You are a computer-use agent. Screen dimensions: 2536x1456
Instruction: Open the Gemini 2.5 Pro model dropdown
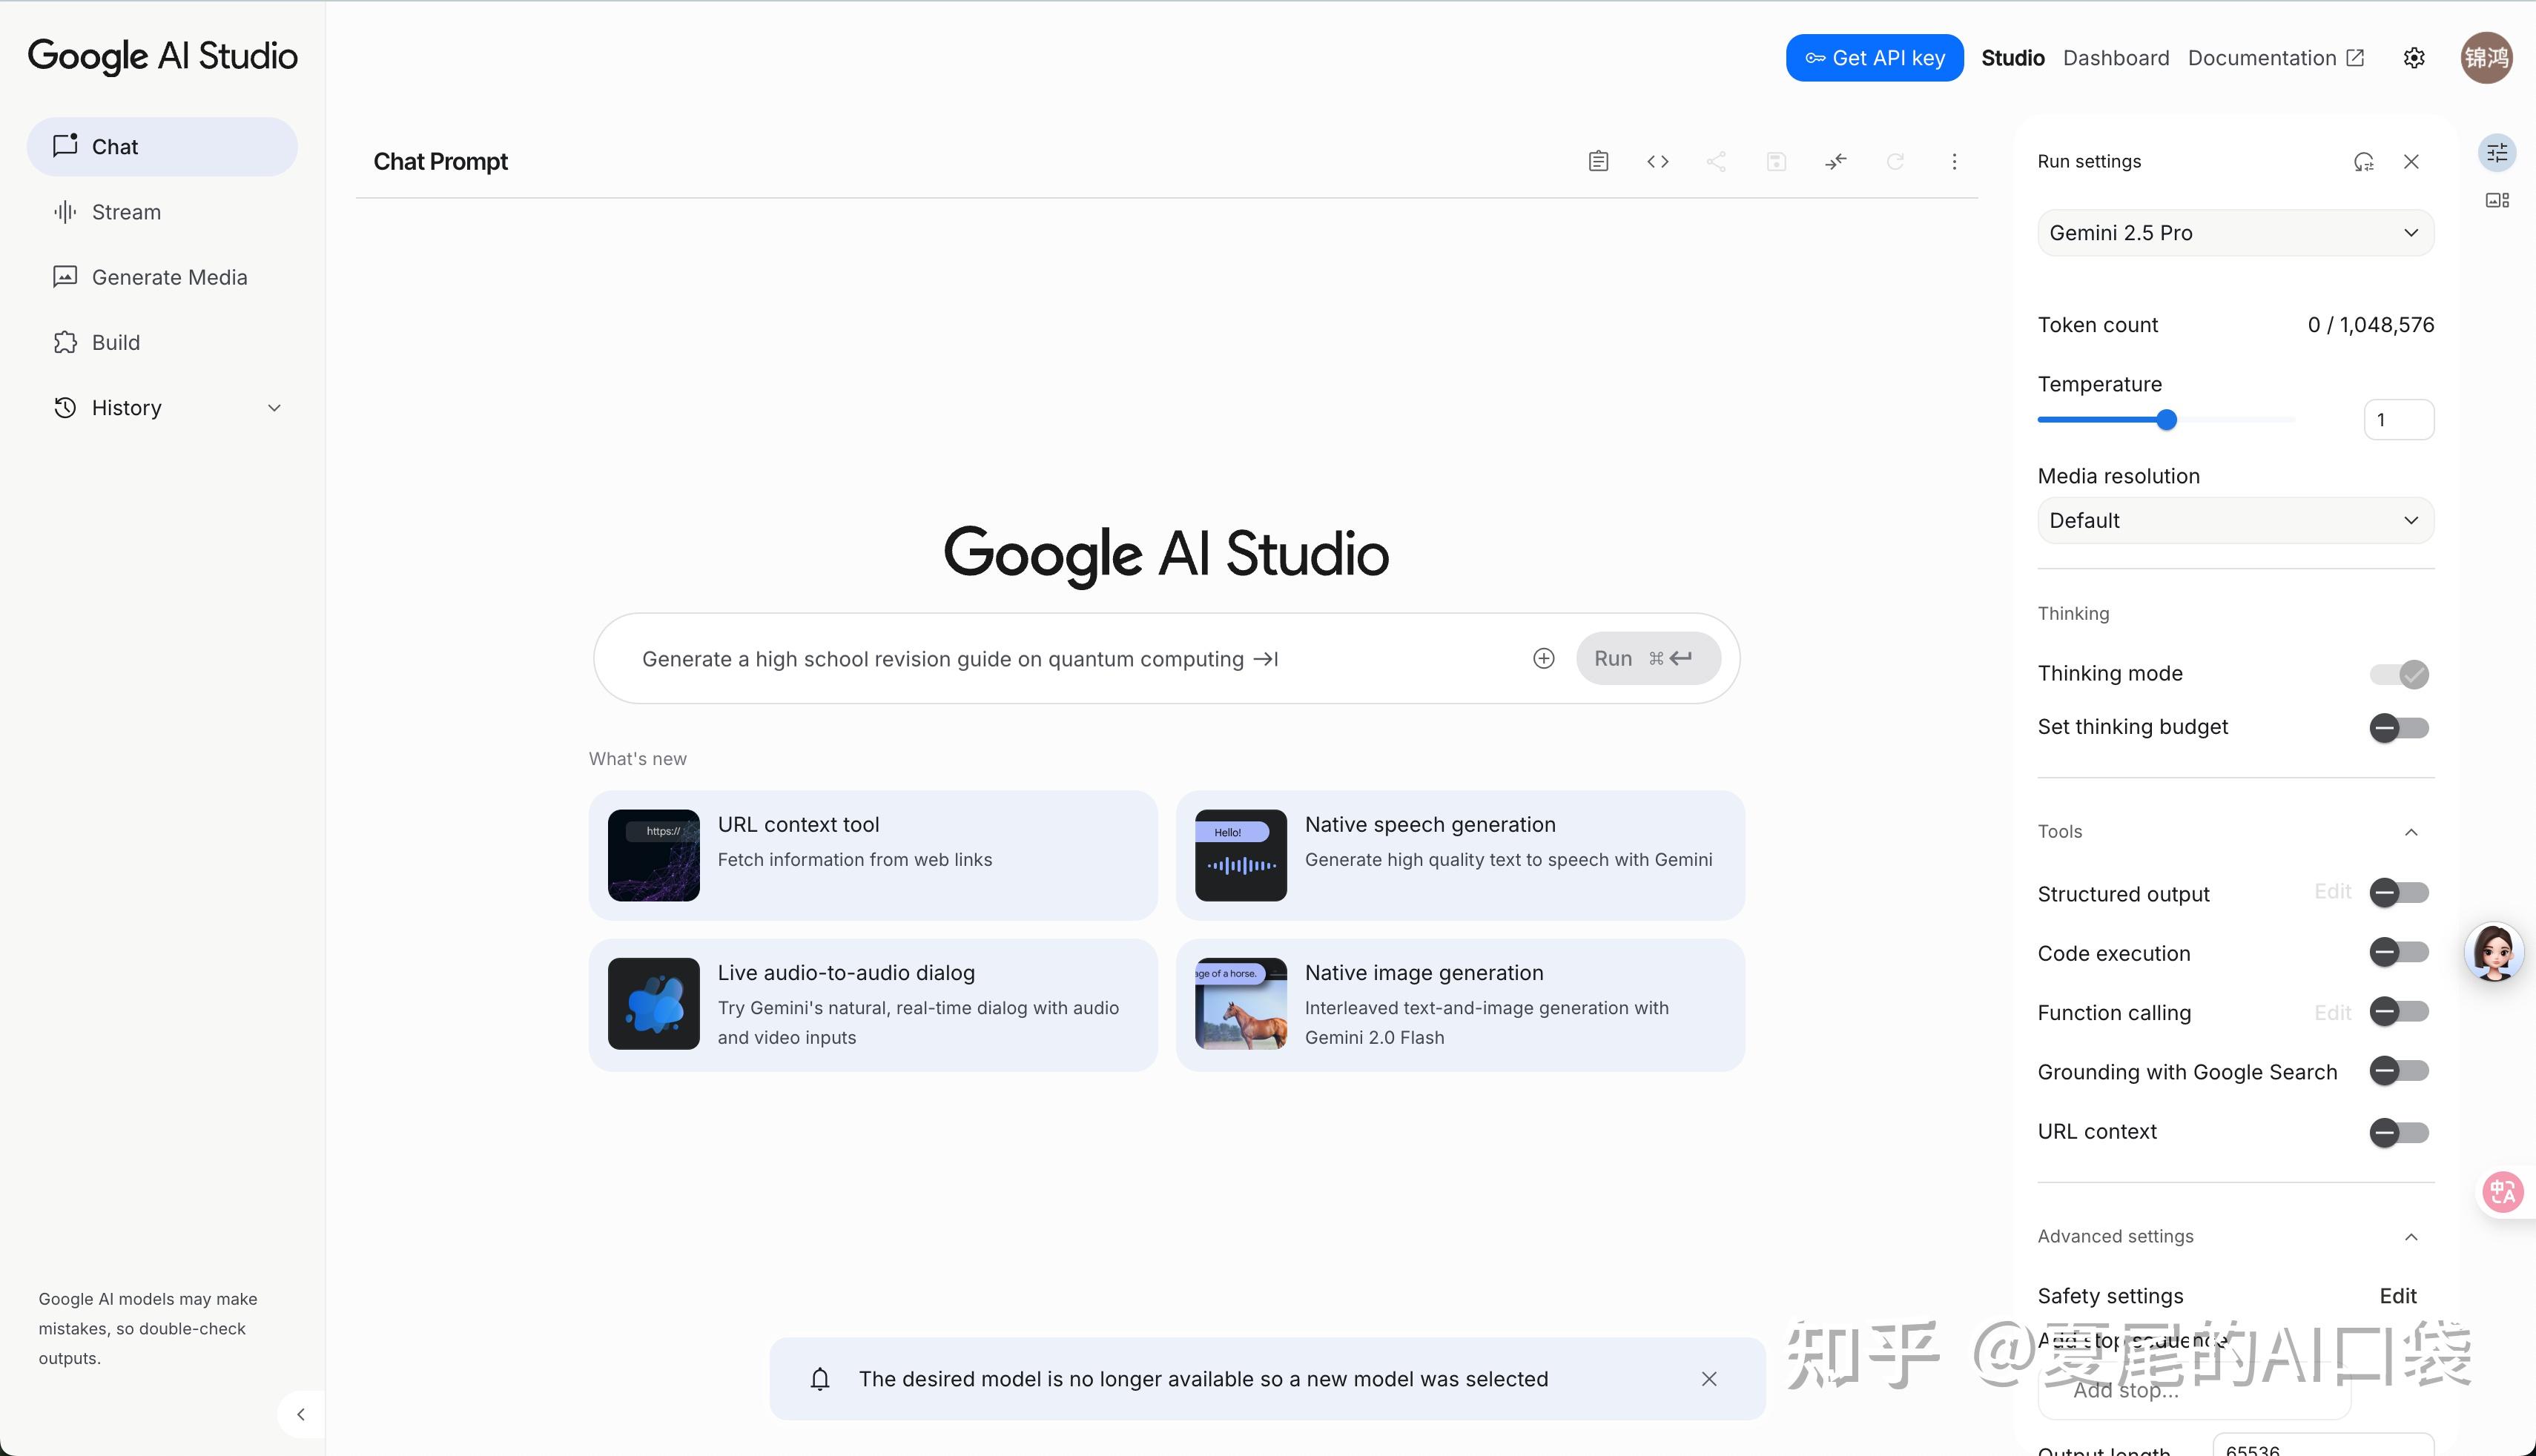[2235, 233]
